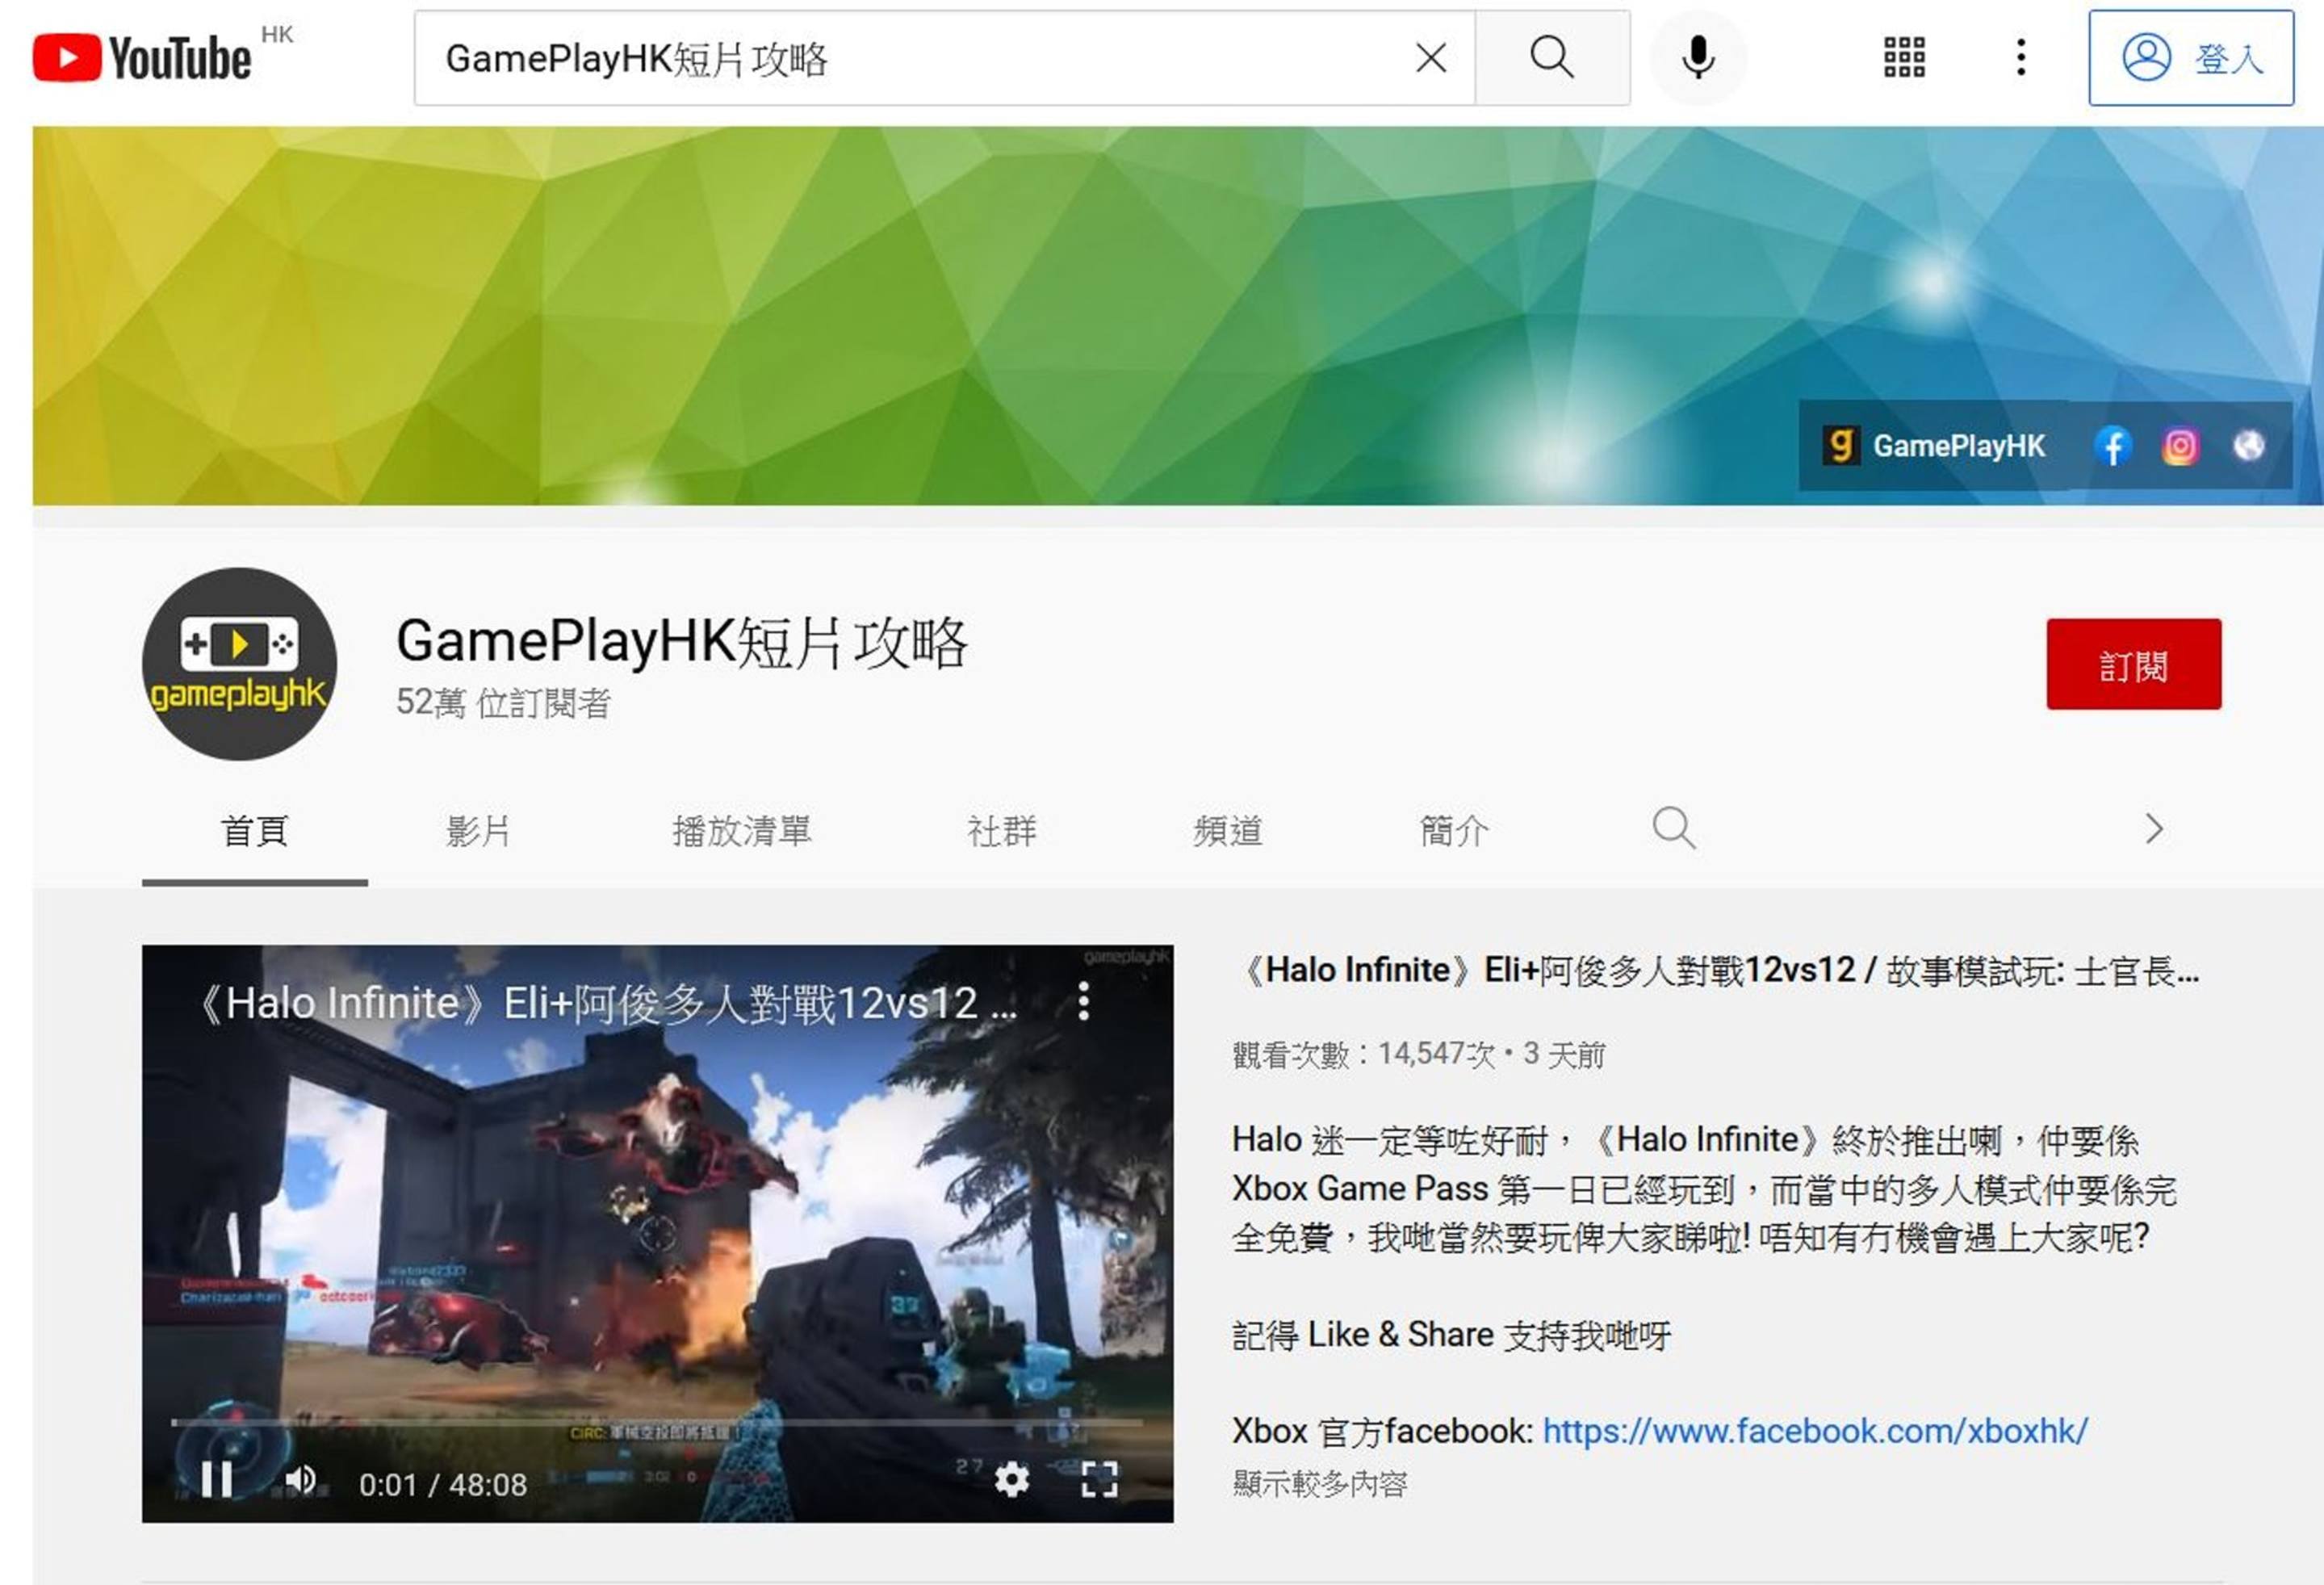2324x1585 pixels.
Task: Open the Facebook icon in channel banner
Action: point(2112,446)
